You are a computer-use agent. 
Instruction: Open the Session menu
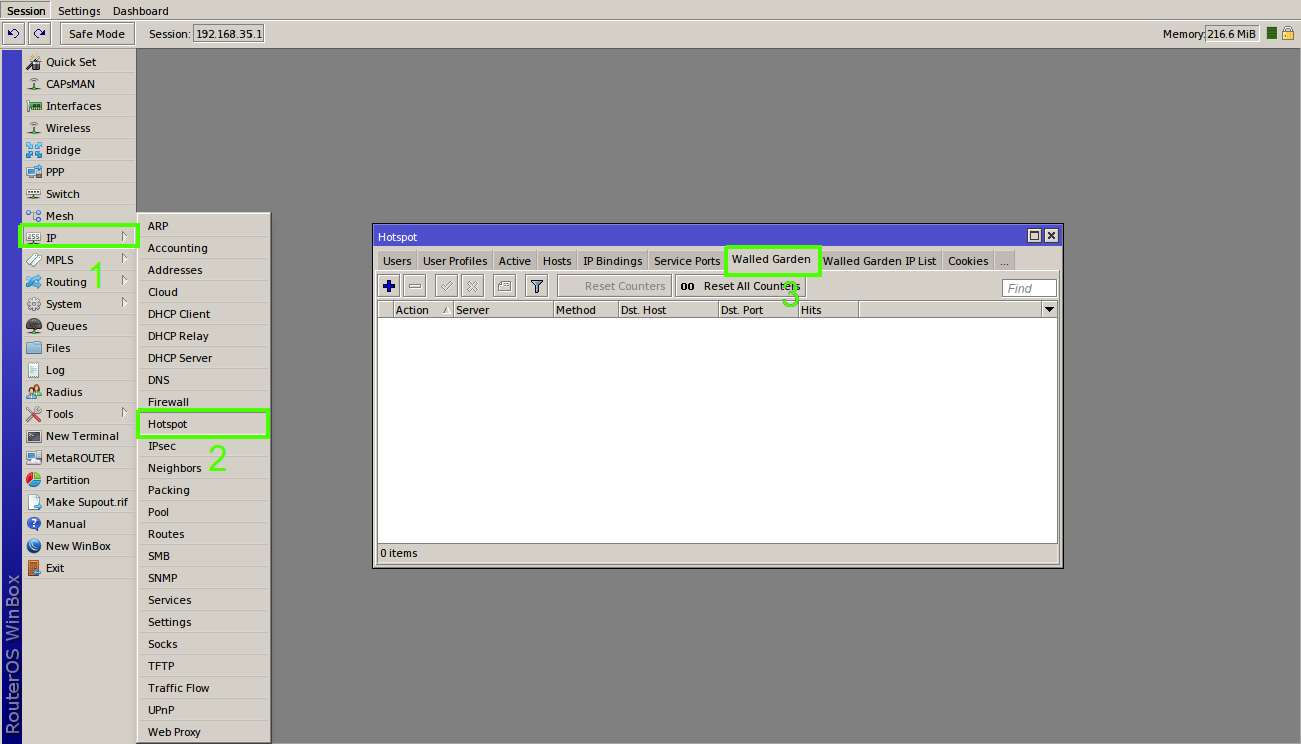[x=25, y=10]
